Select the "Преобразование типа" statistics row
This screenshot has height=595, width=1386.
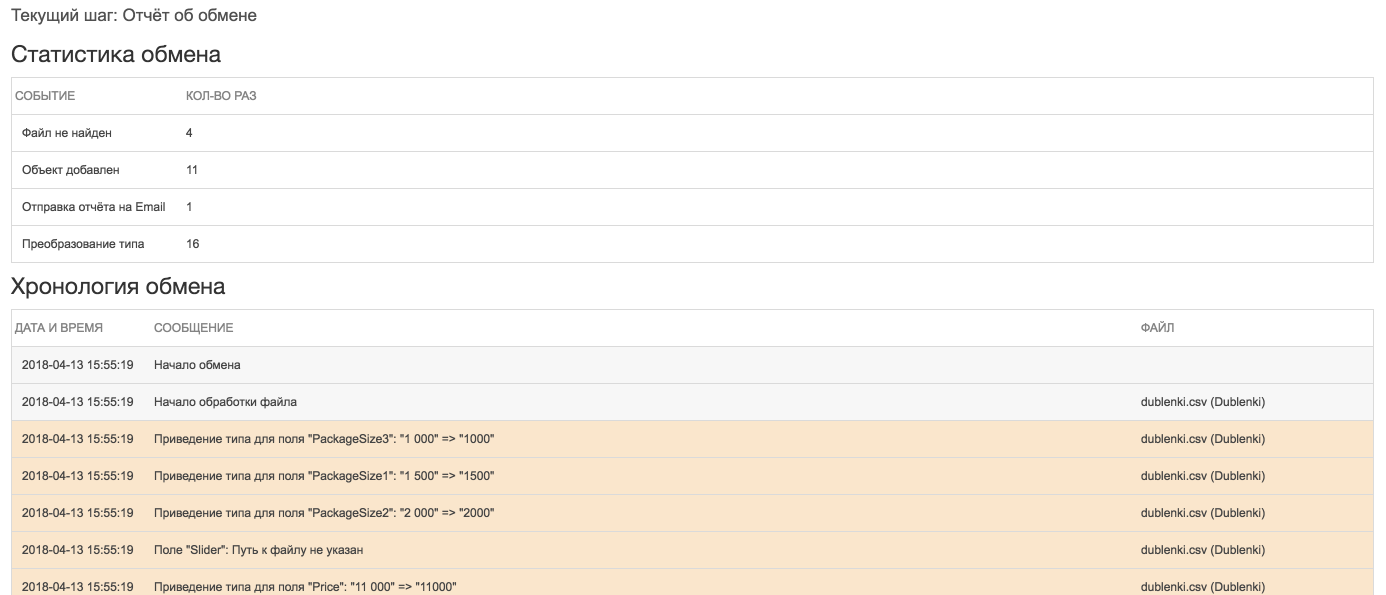[83, 244]
